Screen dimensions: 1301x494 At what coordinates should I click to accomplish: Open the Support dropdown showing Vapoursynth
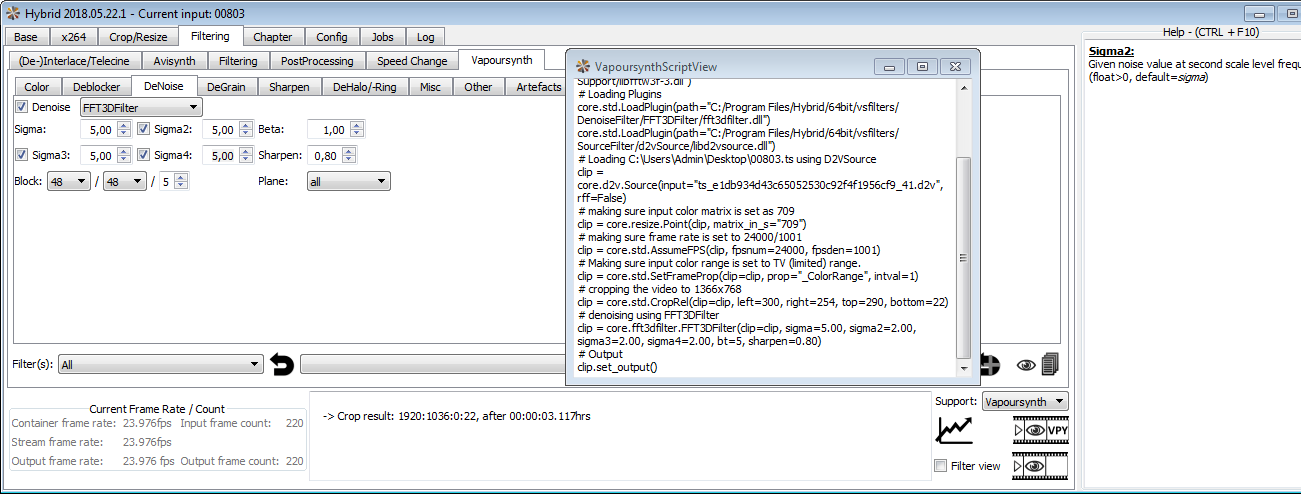1024,402
